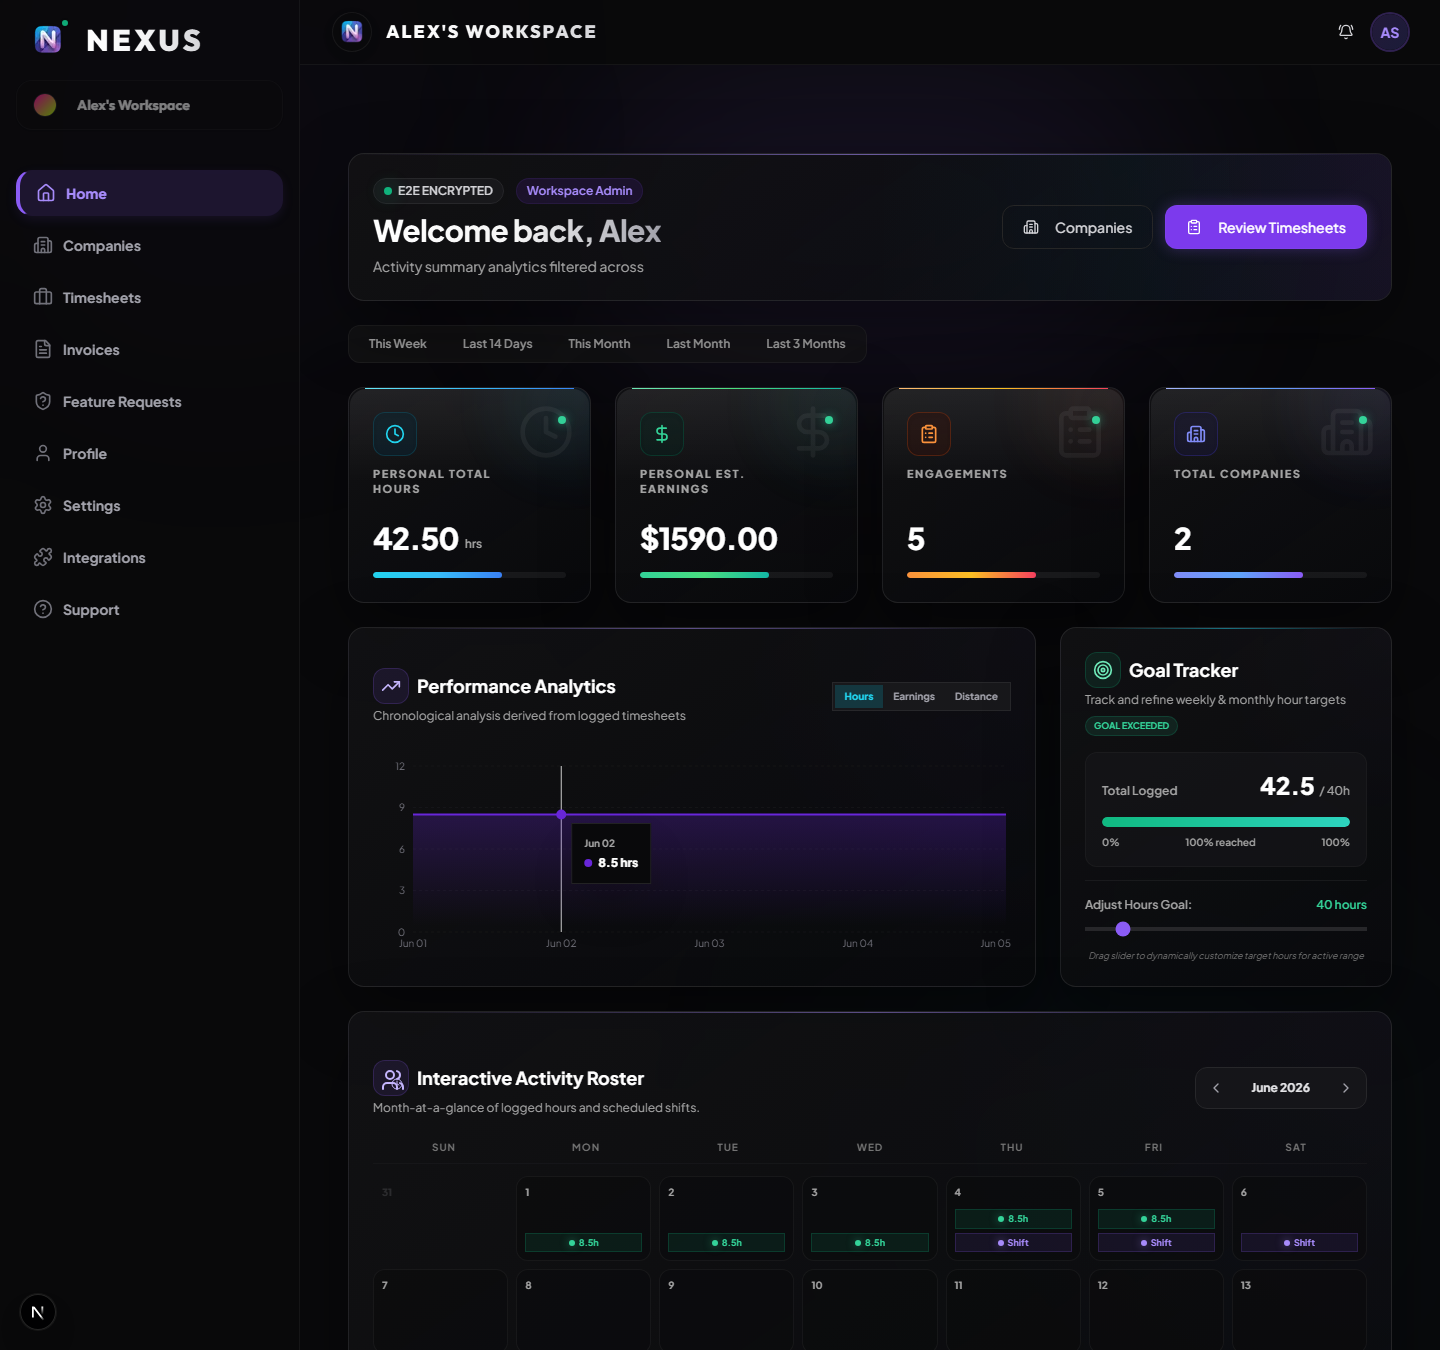Click the Goal Tracker target icon
Screen dimensions: 1440x1350
[x=1103, y=670]
